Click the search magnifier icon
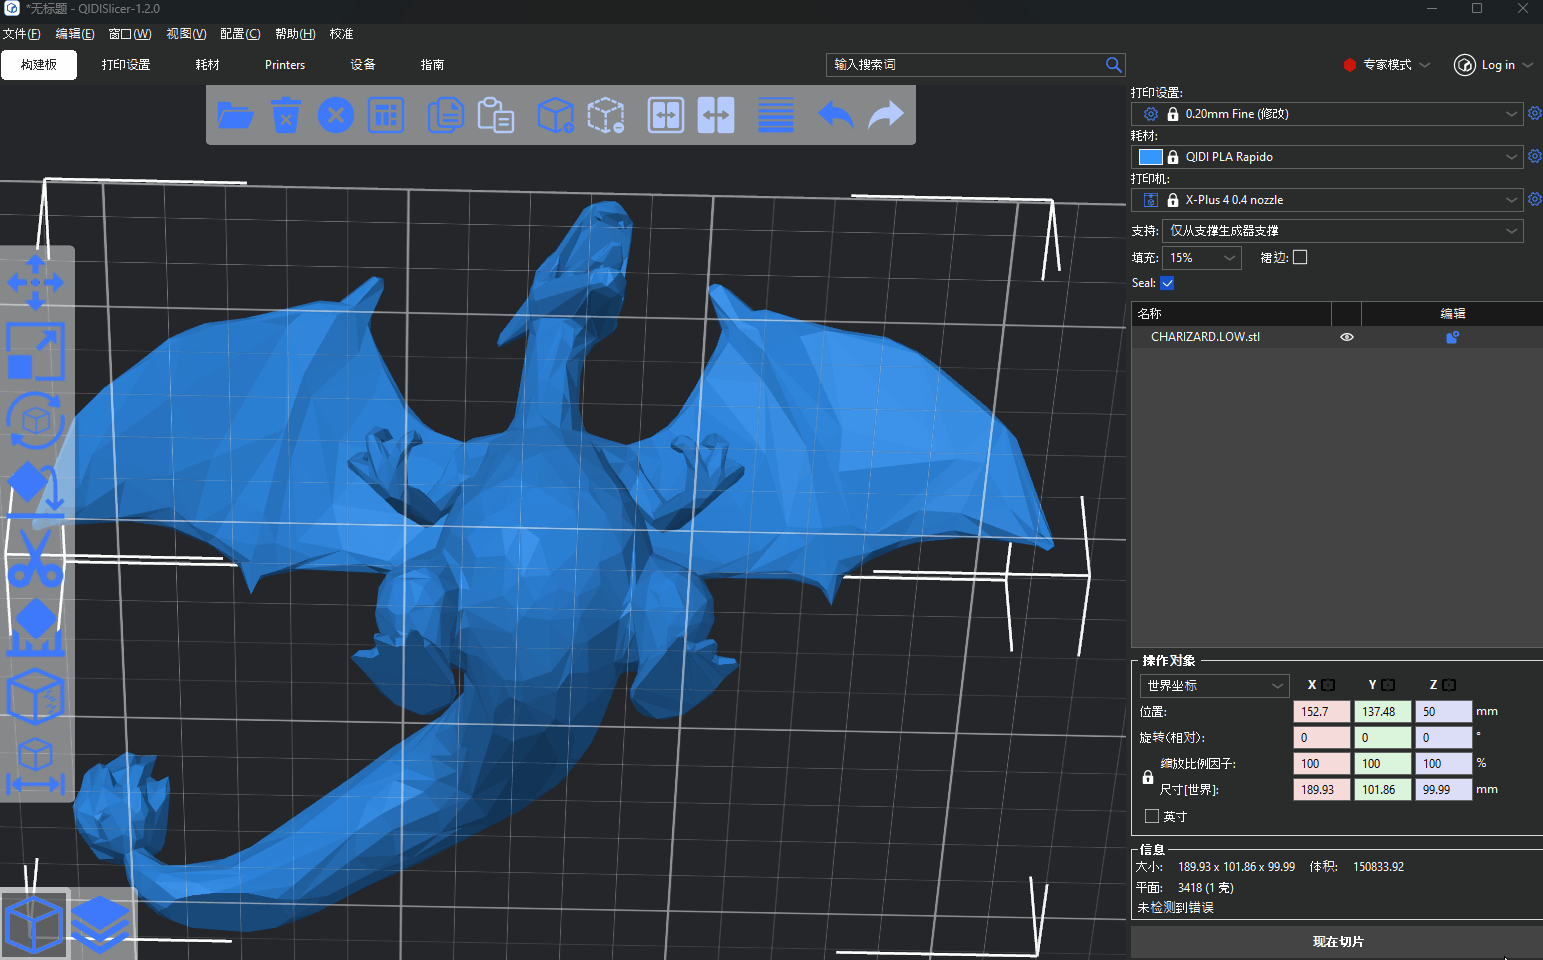Viewport: 1543px width, 960px height. (x=1113, y=65)
